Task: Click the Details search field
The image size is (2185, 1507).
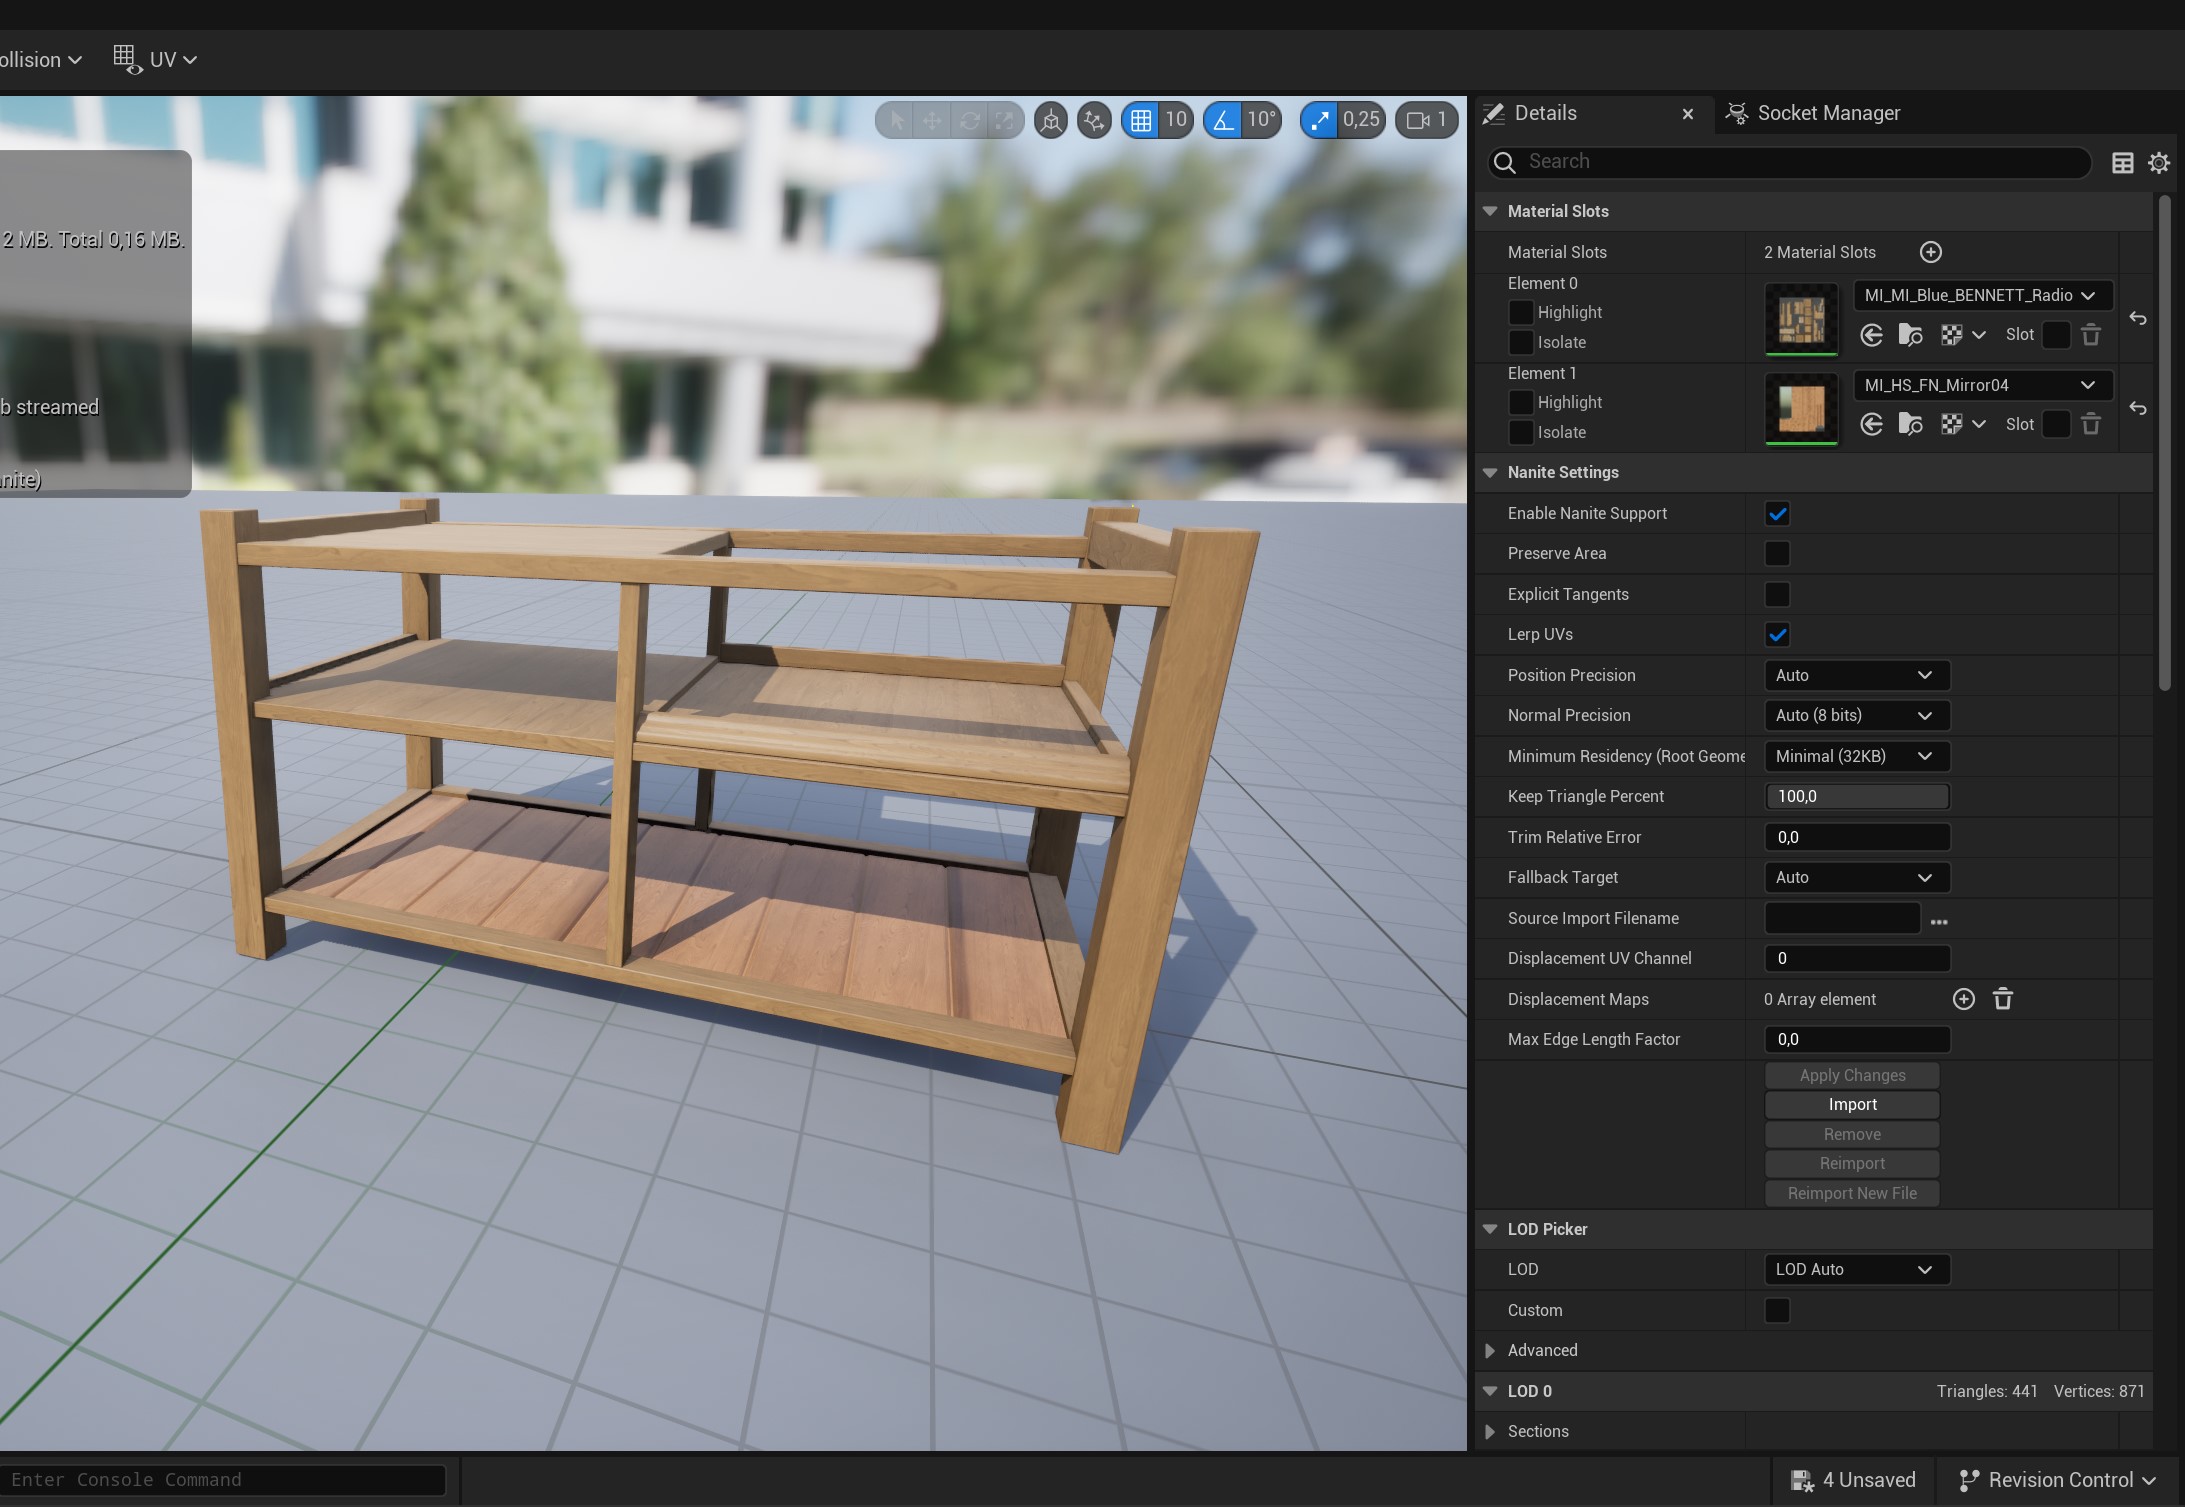Action: (x=1788, y=162)
